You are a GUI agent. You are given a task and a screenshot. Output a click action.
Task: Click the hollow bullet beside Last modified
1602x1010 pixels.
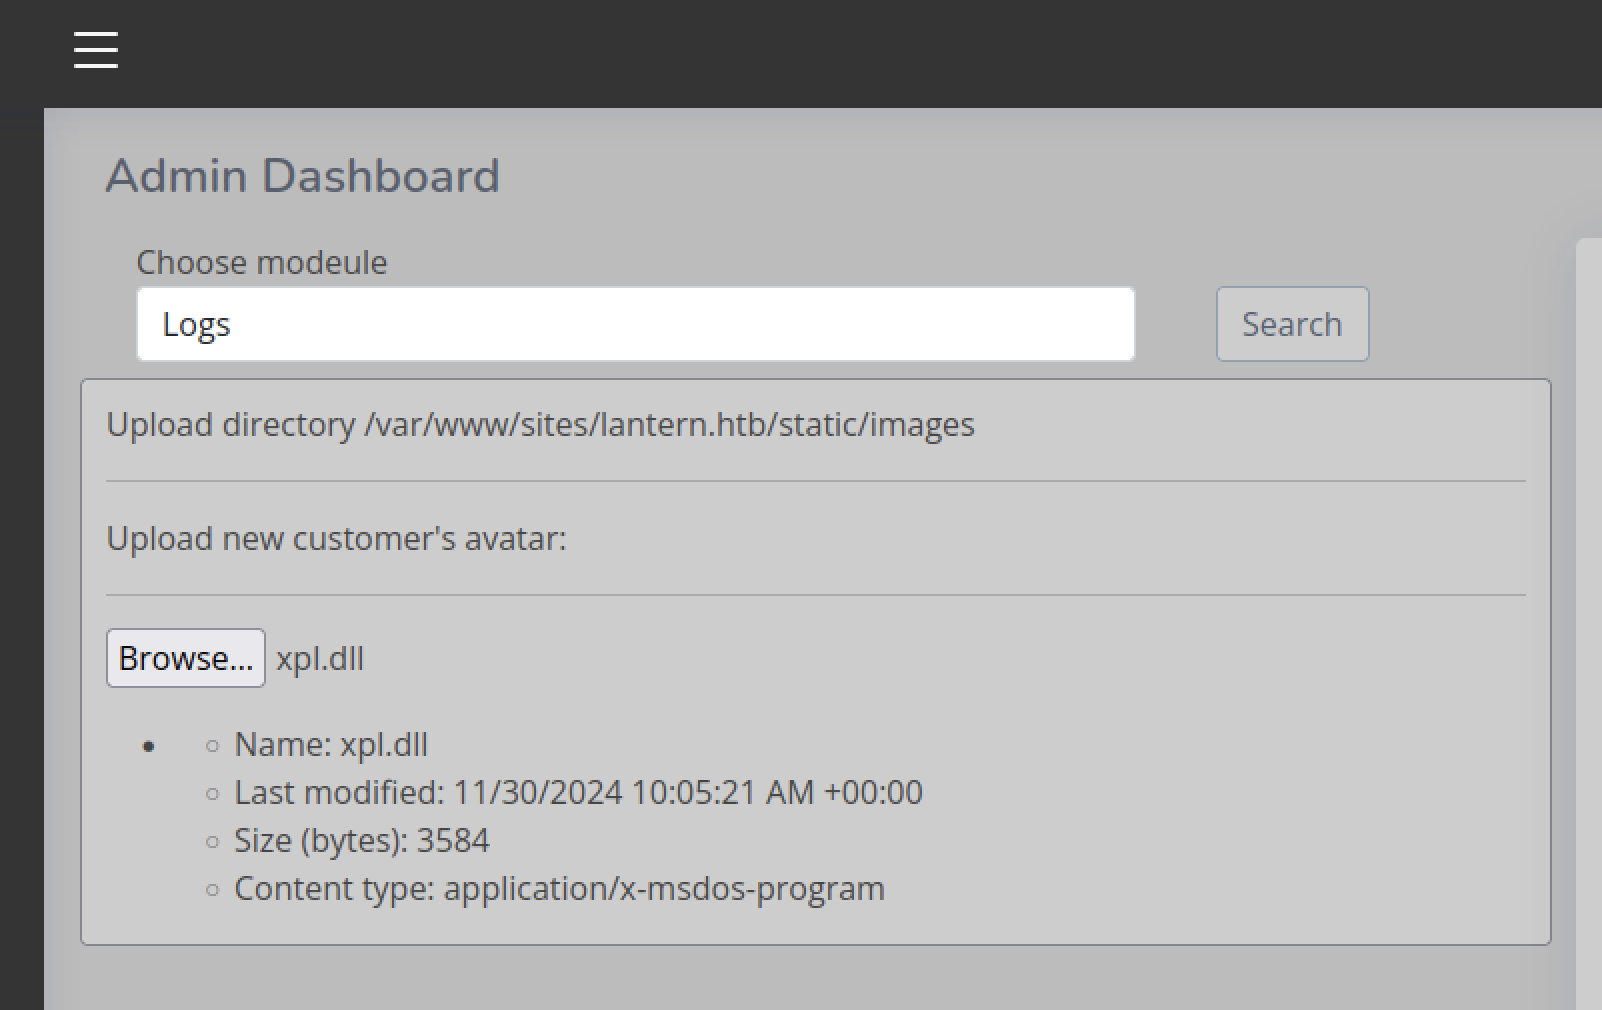pyautogui.click(x=212, y=794)
